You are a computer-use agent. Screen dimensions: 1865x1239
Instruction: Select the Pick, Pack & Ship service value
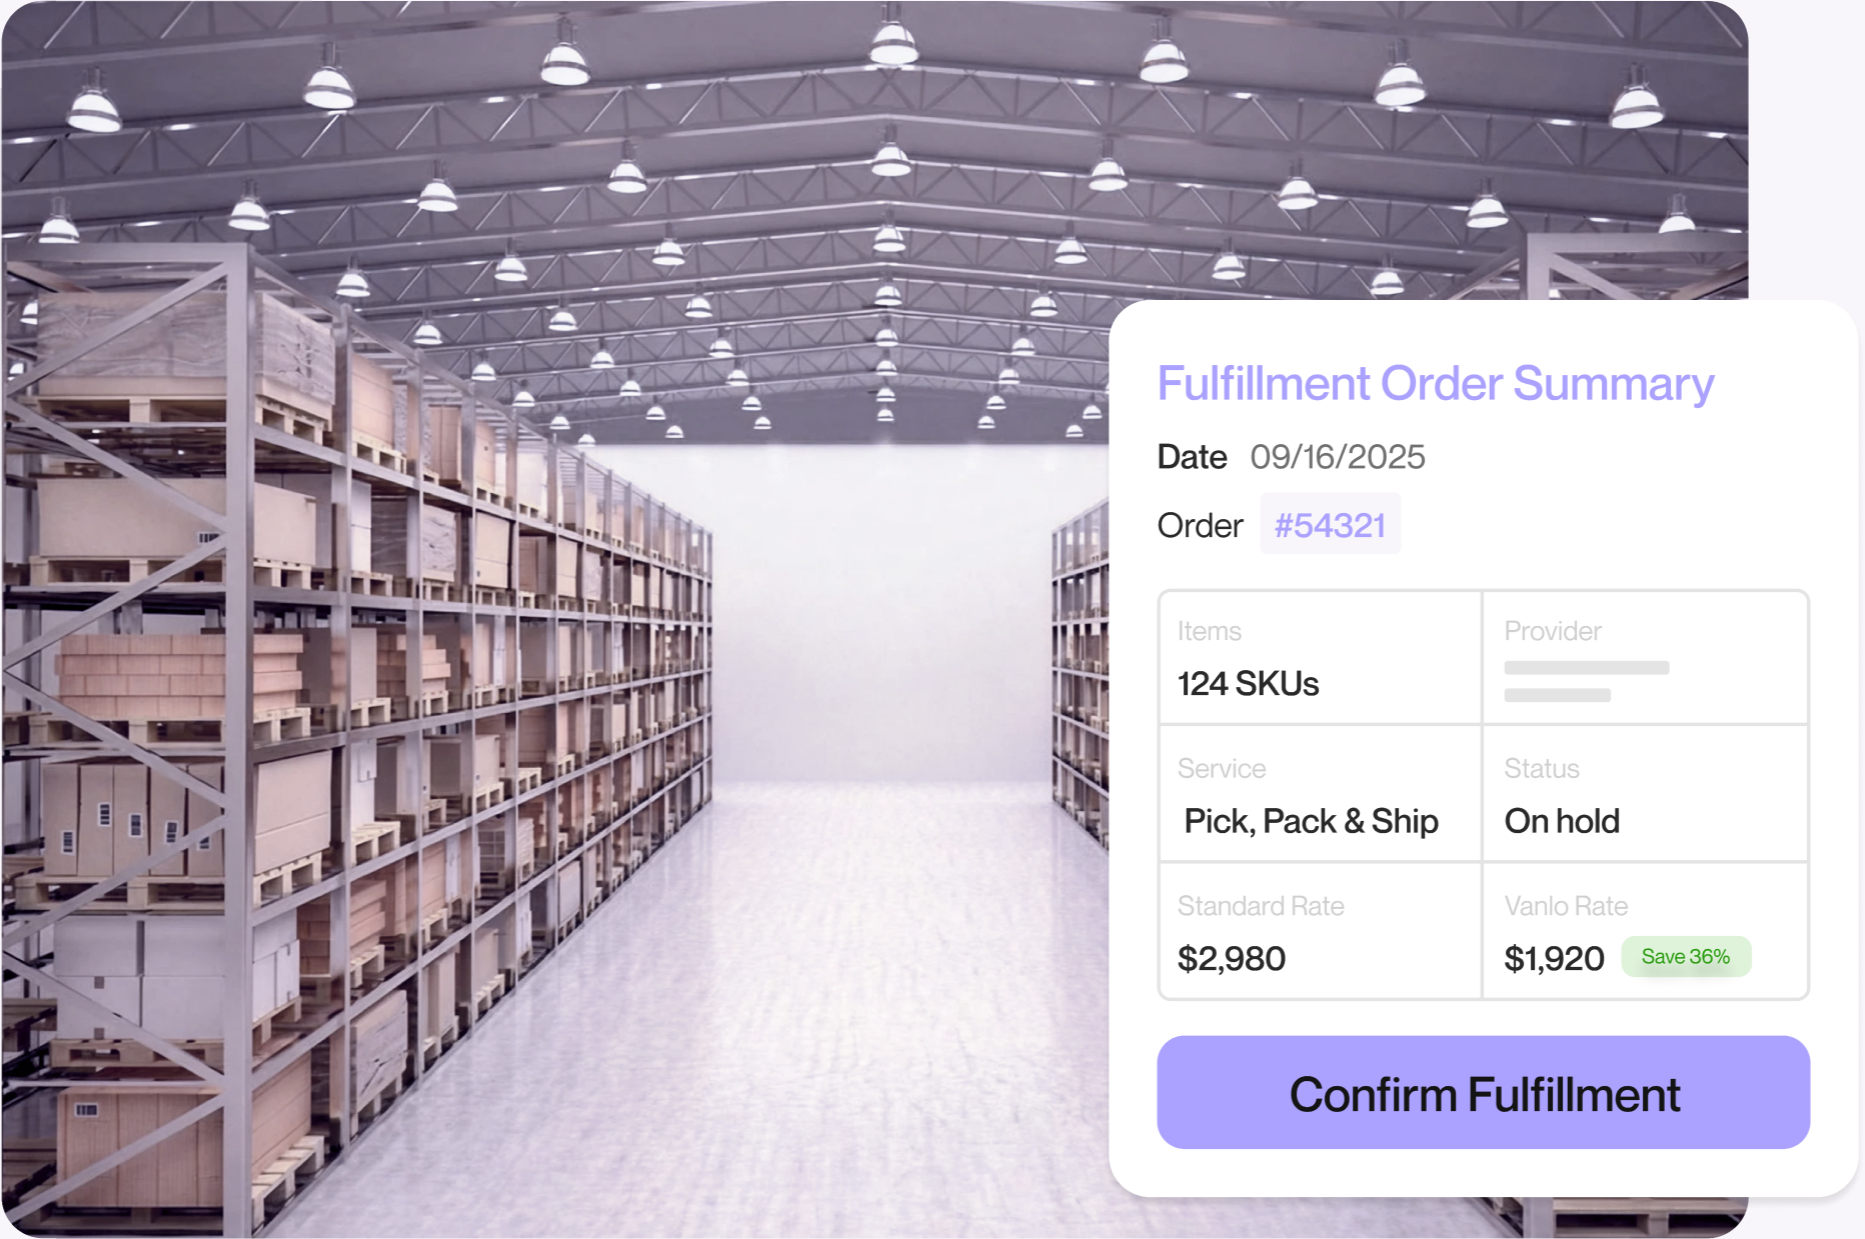point(1311,821)
